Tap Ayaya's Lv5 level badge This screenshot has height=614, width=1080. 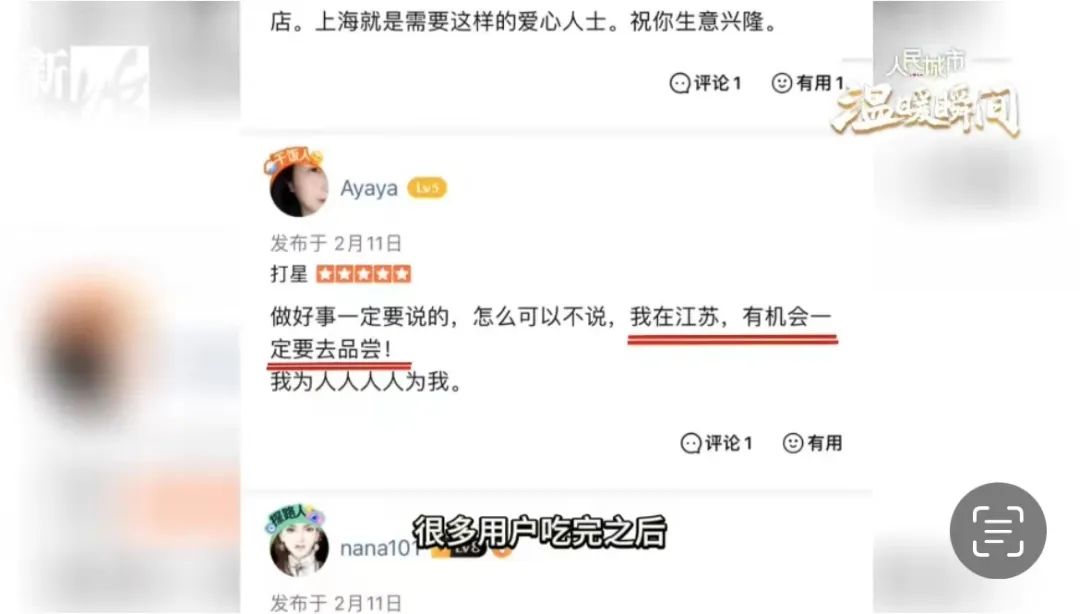coord(427,187)
